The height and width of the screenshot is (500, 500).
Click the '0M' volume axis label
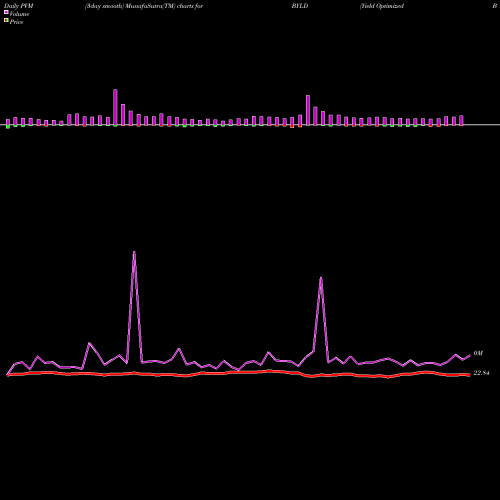pyautogui.click(x=478, y=353)
